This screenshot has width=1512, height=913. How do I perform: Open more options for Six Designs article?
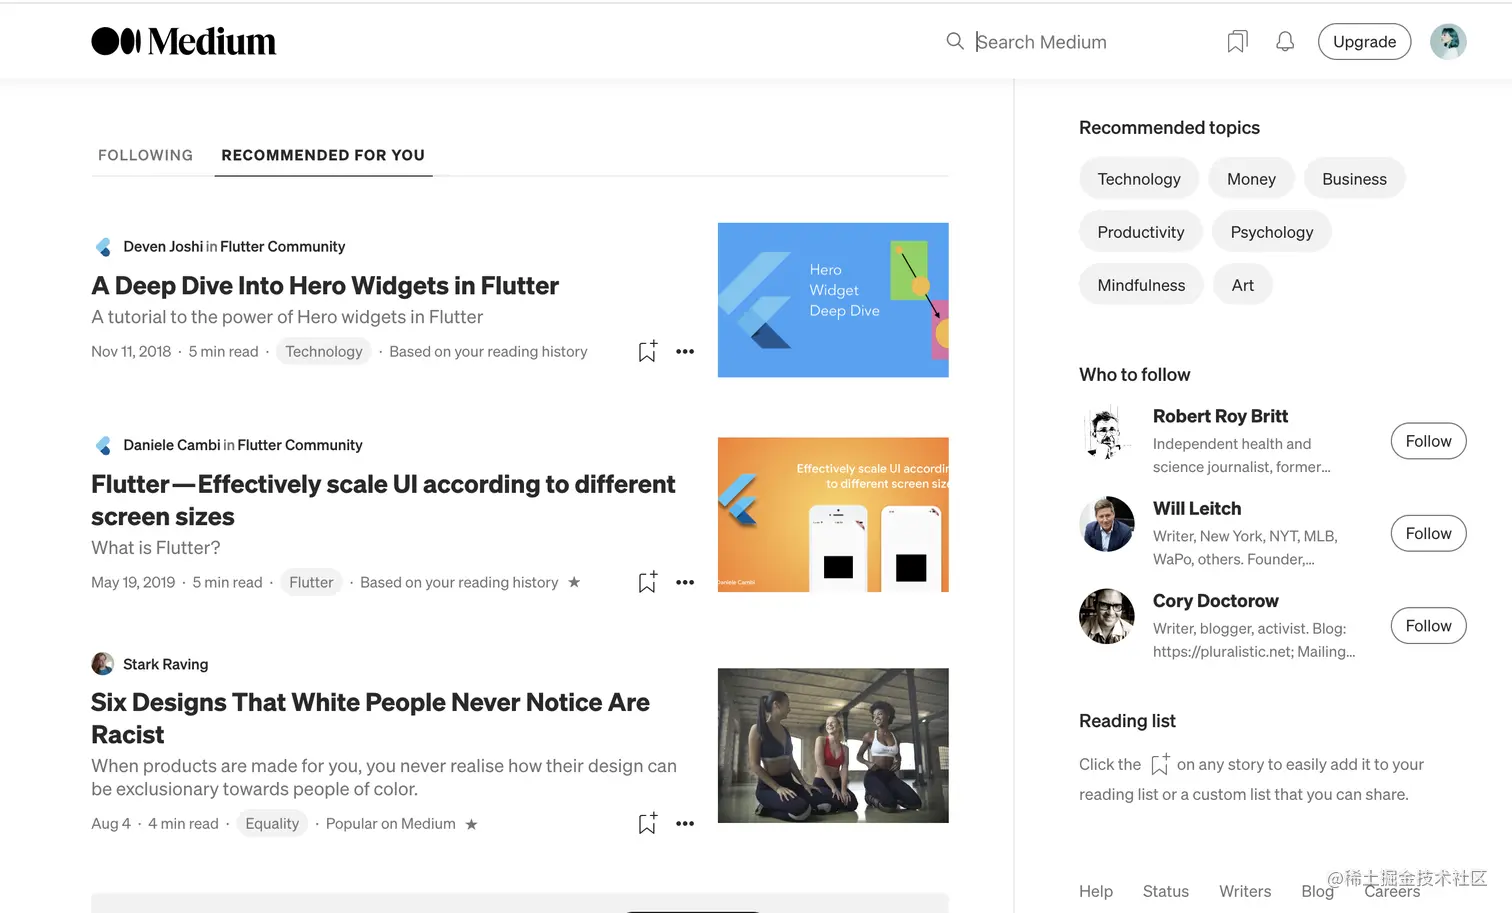(685, 823)
